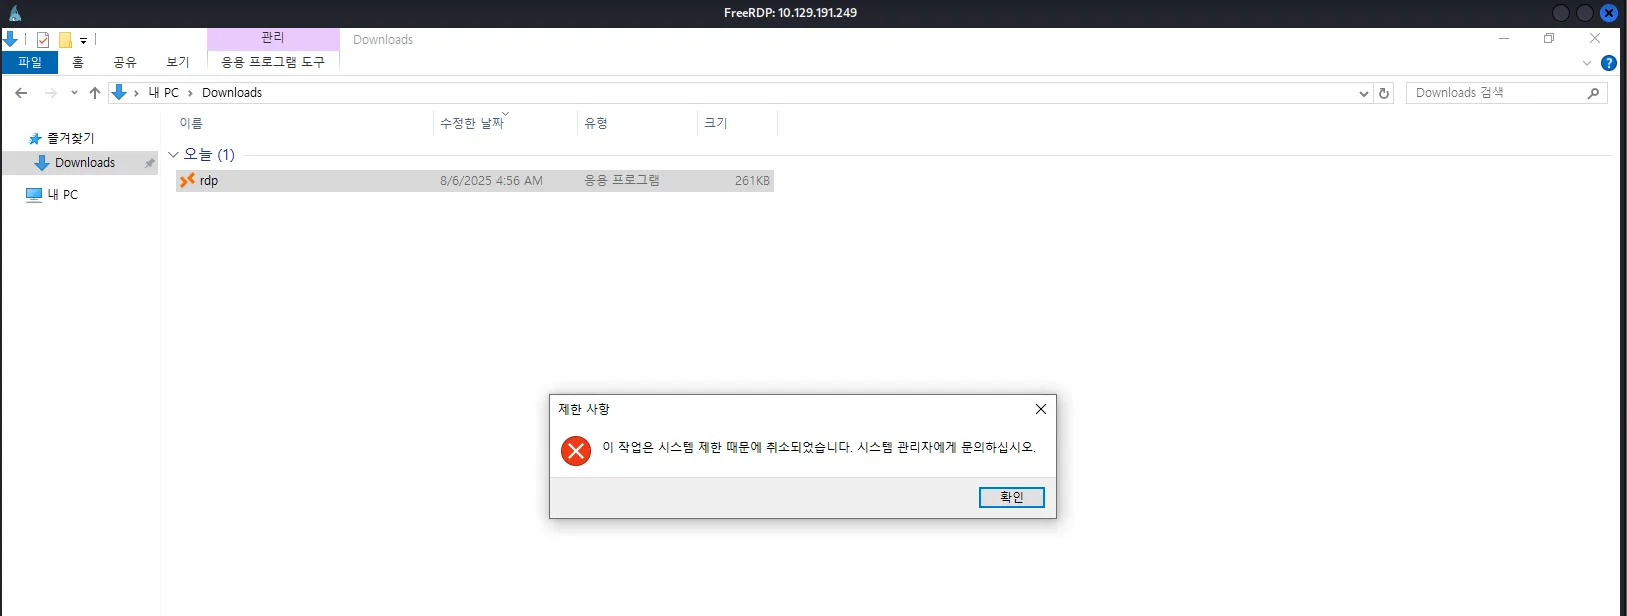Open Explorer help with the question mark icon
1627x616 pixels.
[x=1609, y=63]
